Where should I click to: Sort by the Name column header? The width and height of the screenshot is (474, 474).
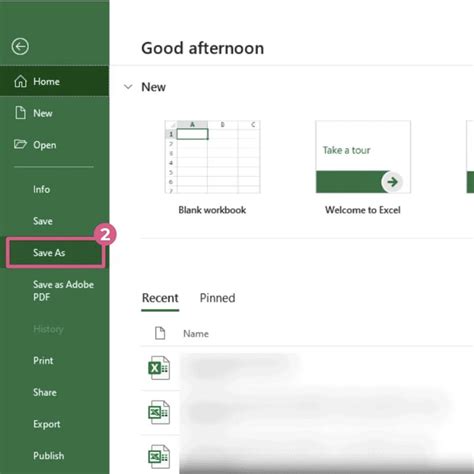coord(196,334)
